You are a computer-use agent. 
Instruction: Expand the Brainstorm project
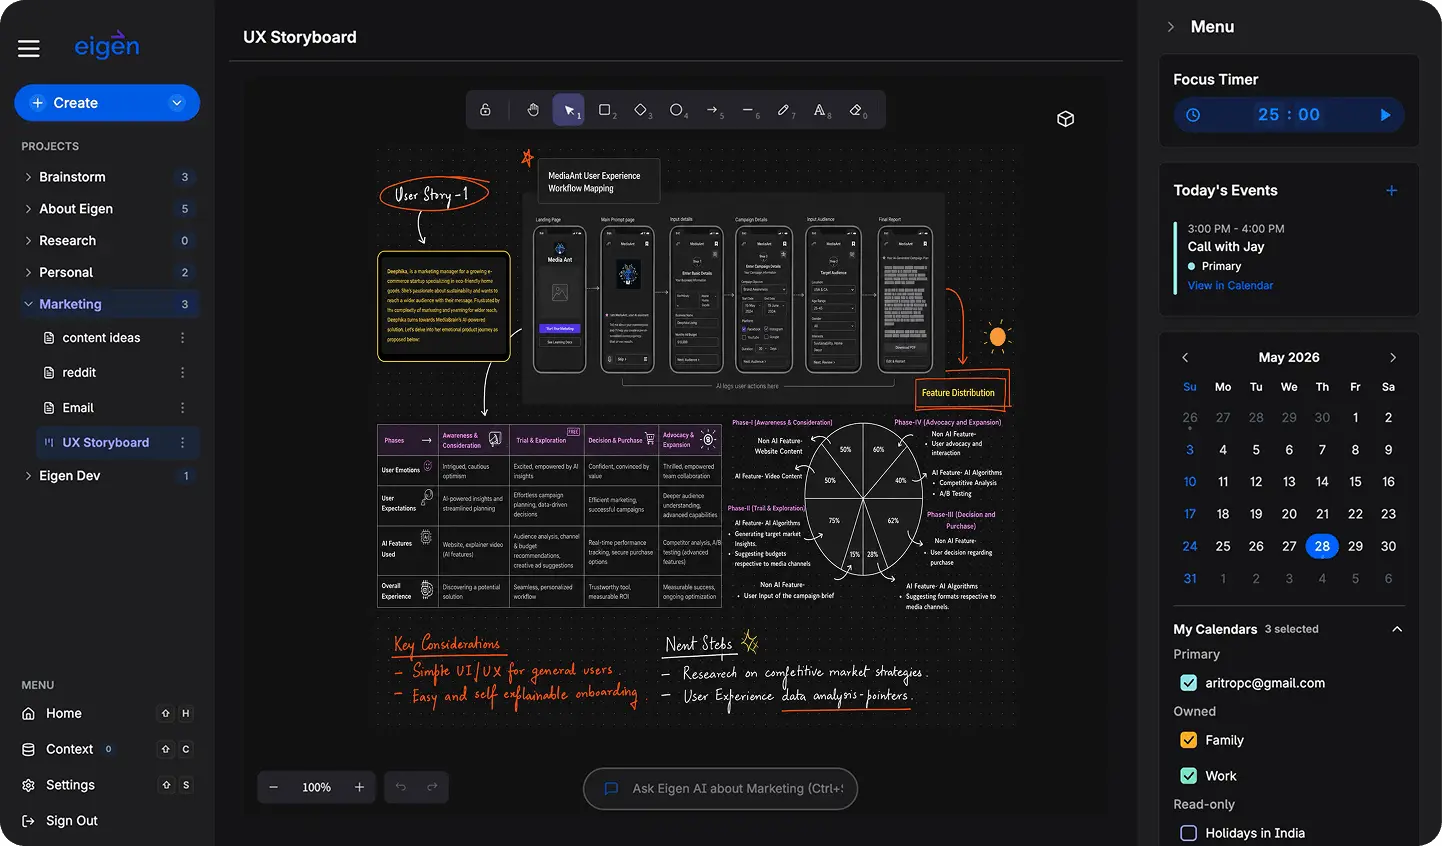click(28, 177)
